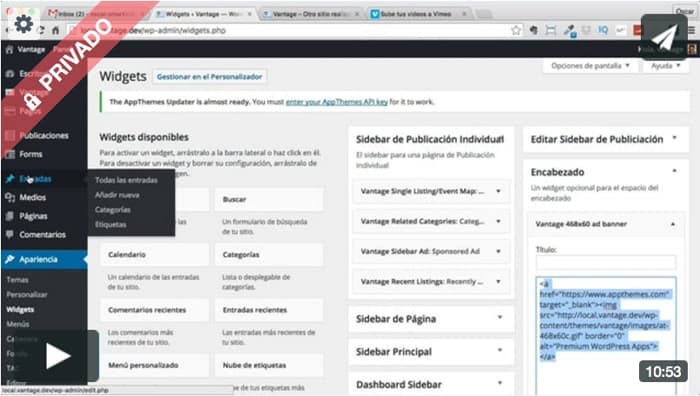Screen dimensions: 700x396
Task: Click the Medios media icon in sidebar
Action: click(10, 197)
